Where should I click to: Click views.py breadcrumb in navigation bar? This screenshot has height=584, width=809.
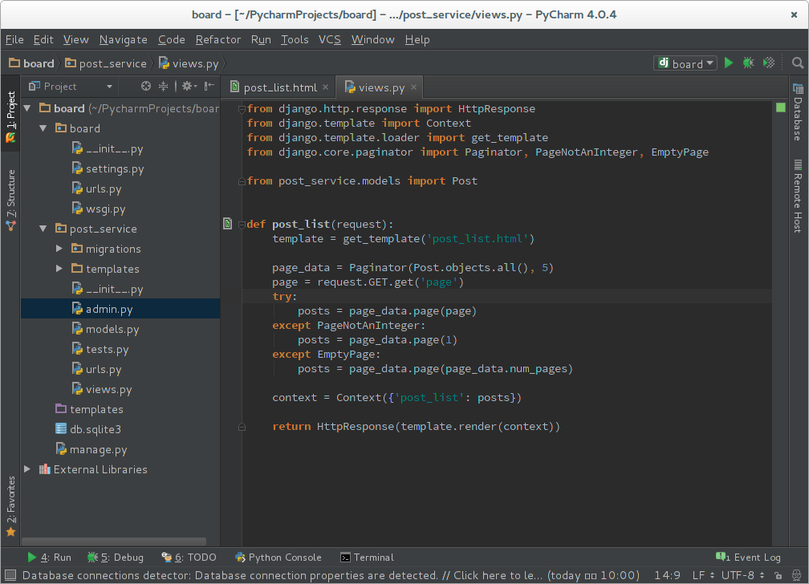coord(189,63)
